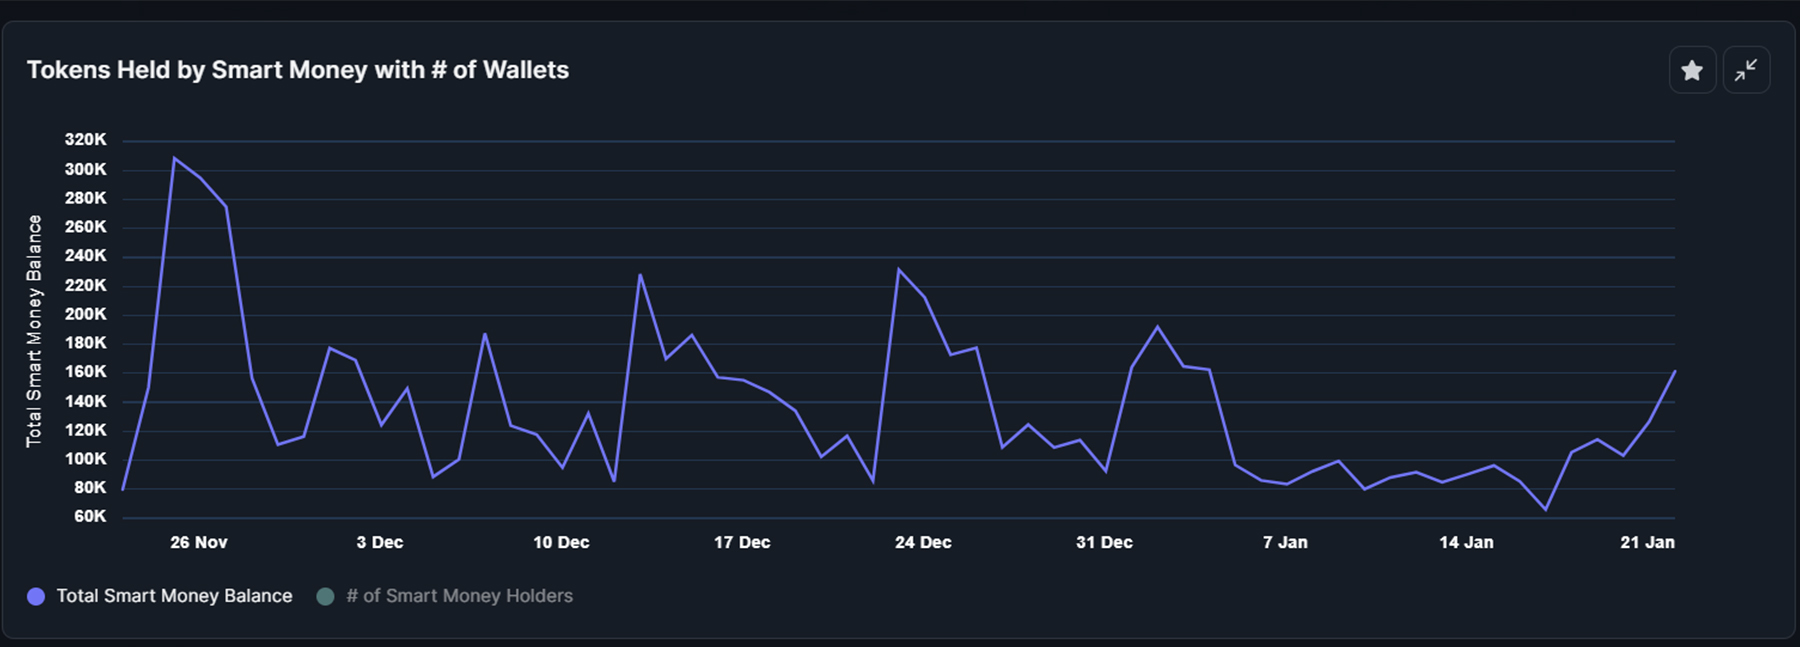Select the highest peak point above 300K
This screenshot has width=1800, height=647.
(174, 158)
